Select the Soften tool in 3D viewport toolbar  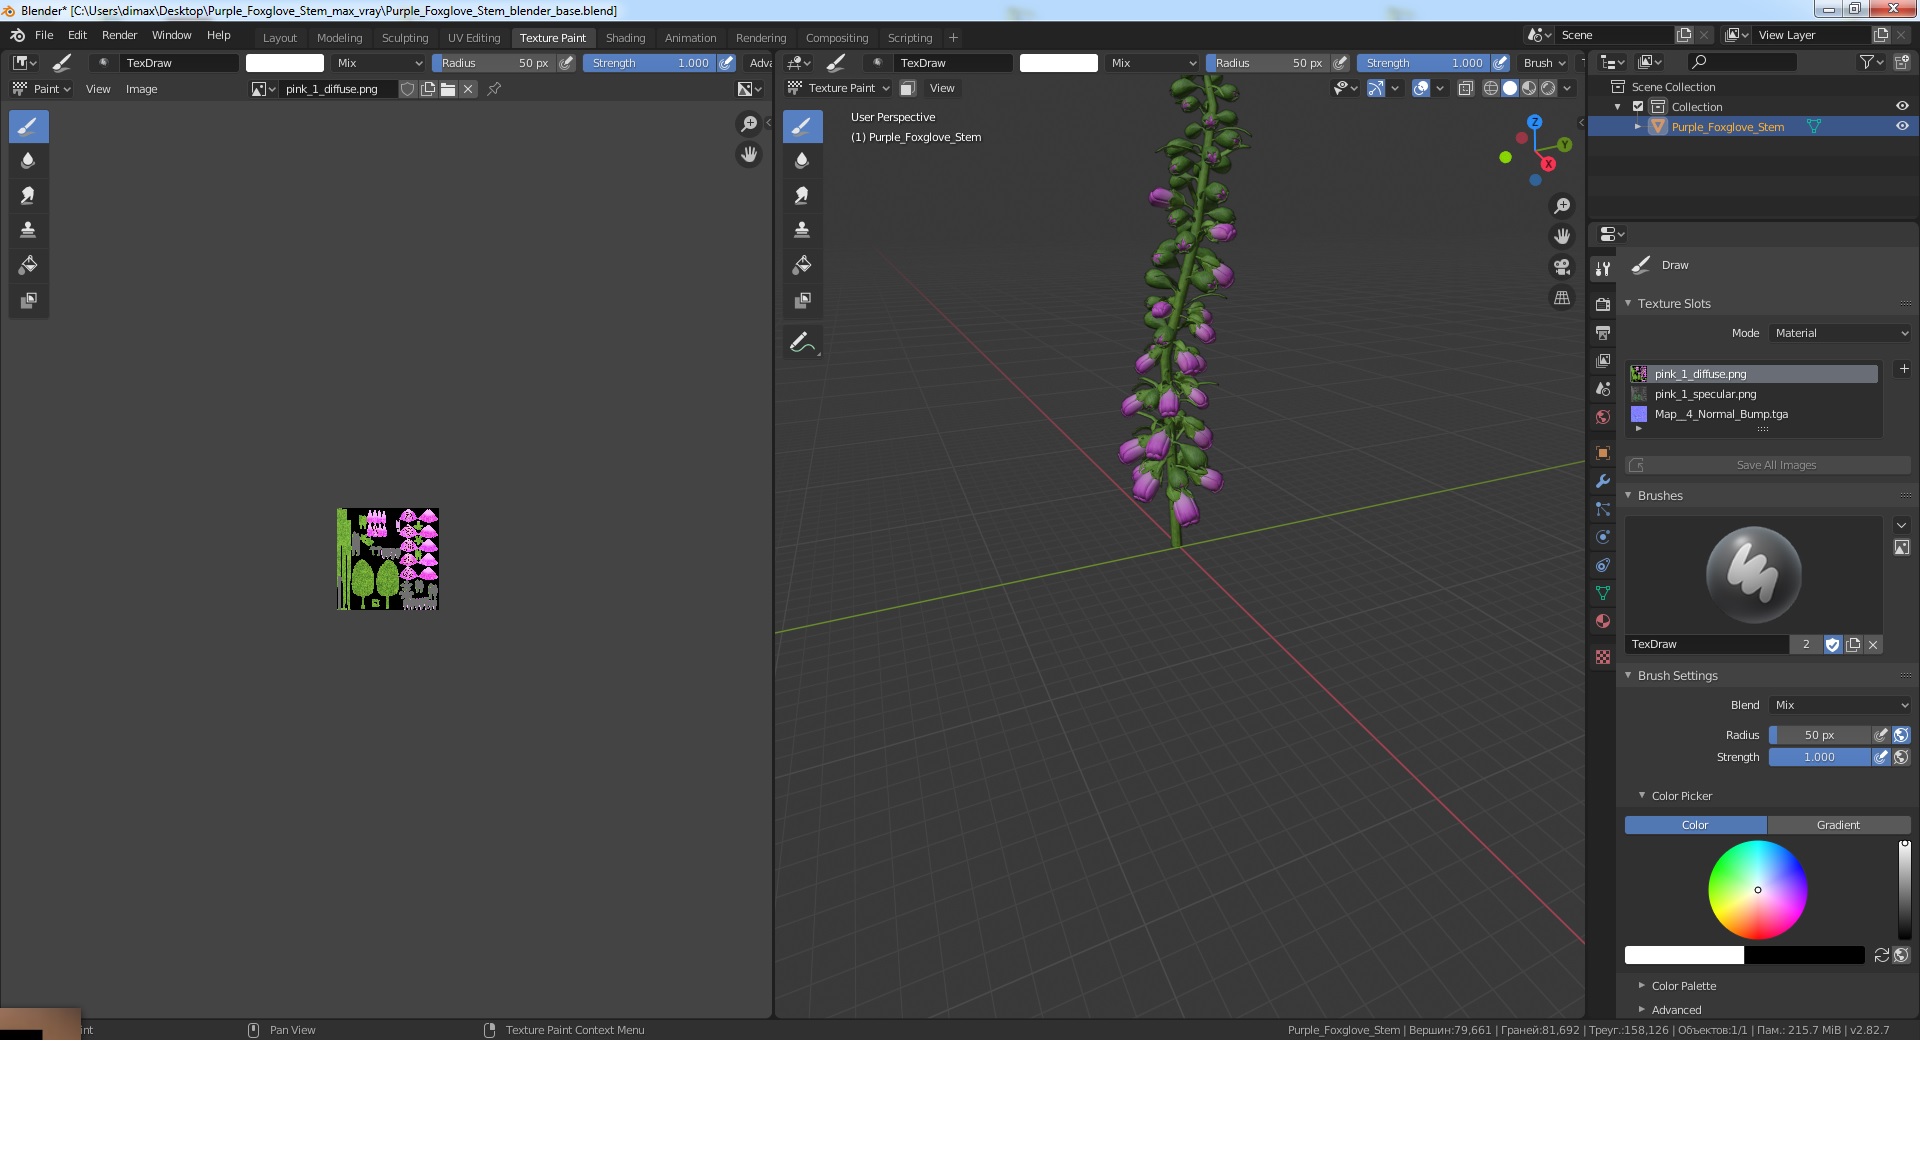802,160
